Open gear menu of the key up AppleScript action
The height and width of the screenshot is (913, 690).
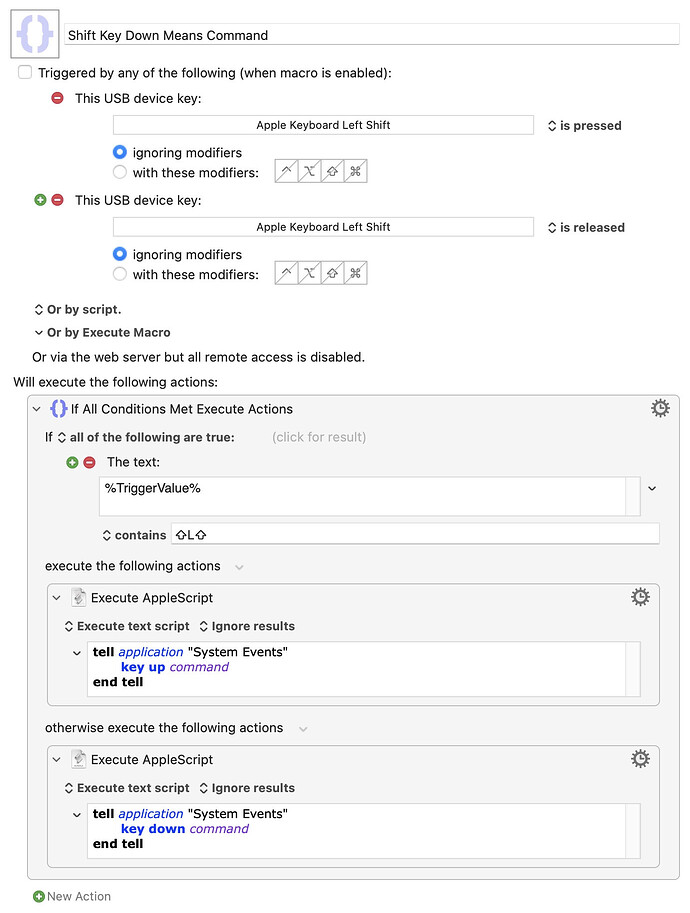point(640,597)
